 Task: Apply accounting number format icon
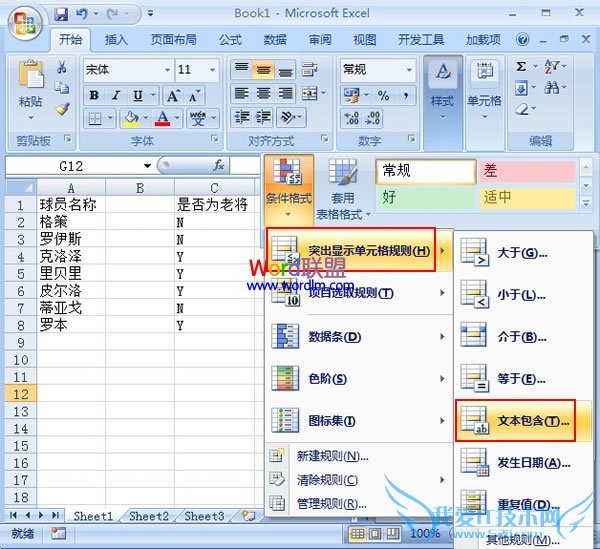coord(352,95)
